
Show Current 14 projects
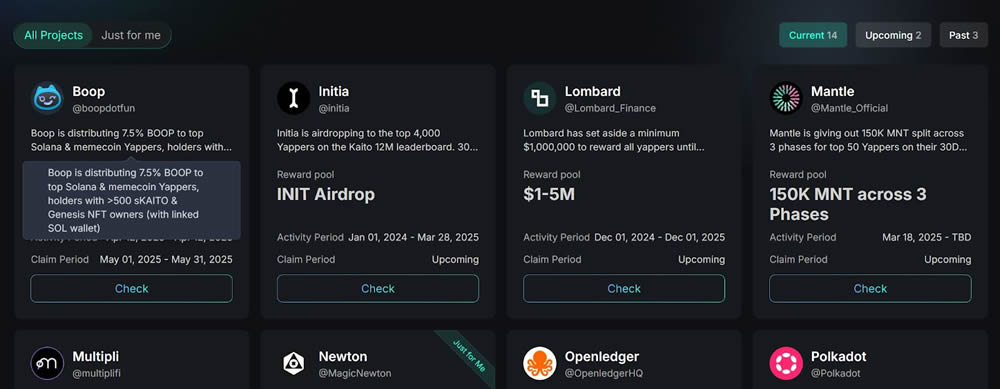click(813, 35)
